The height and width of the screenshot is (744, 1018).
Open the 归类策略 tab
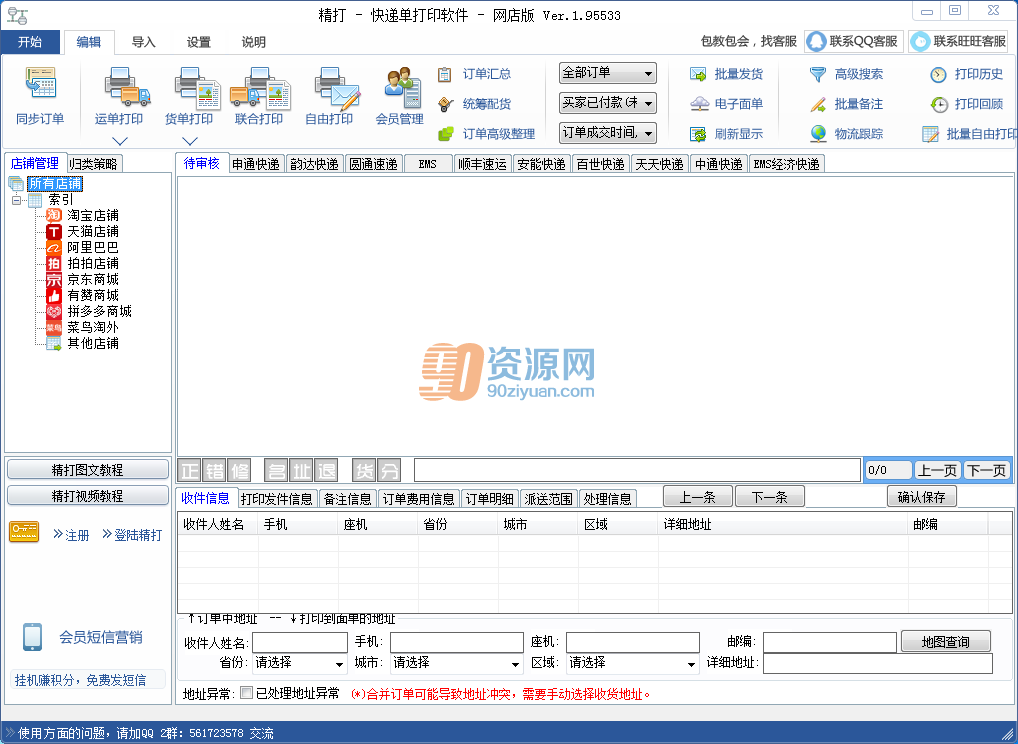[x=93, y=164]
